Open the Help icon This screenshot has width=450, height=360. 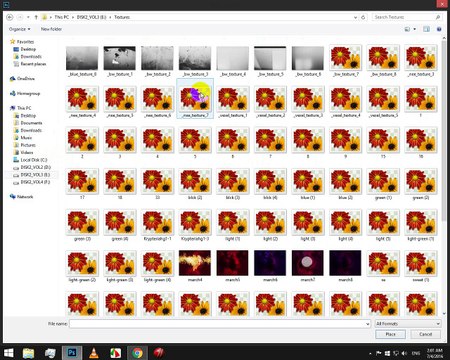tap(439, 29)
